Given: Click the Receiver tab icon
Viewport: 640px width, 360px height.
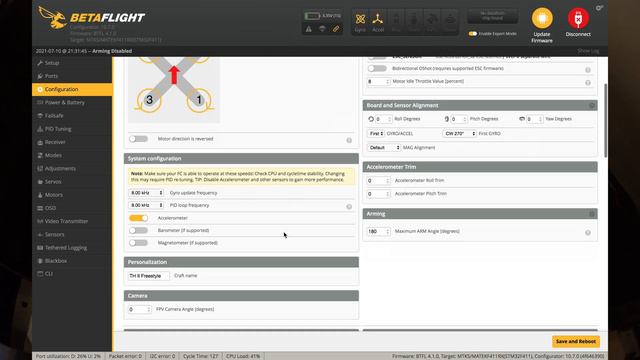Looking at the screenshot, I should pos(40,142).
